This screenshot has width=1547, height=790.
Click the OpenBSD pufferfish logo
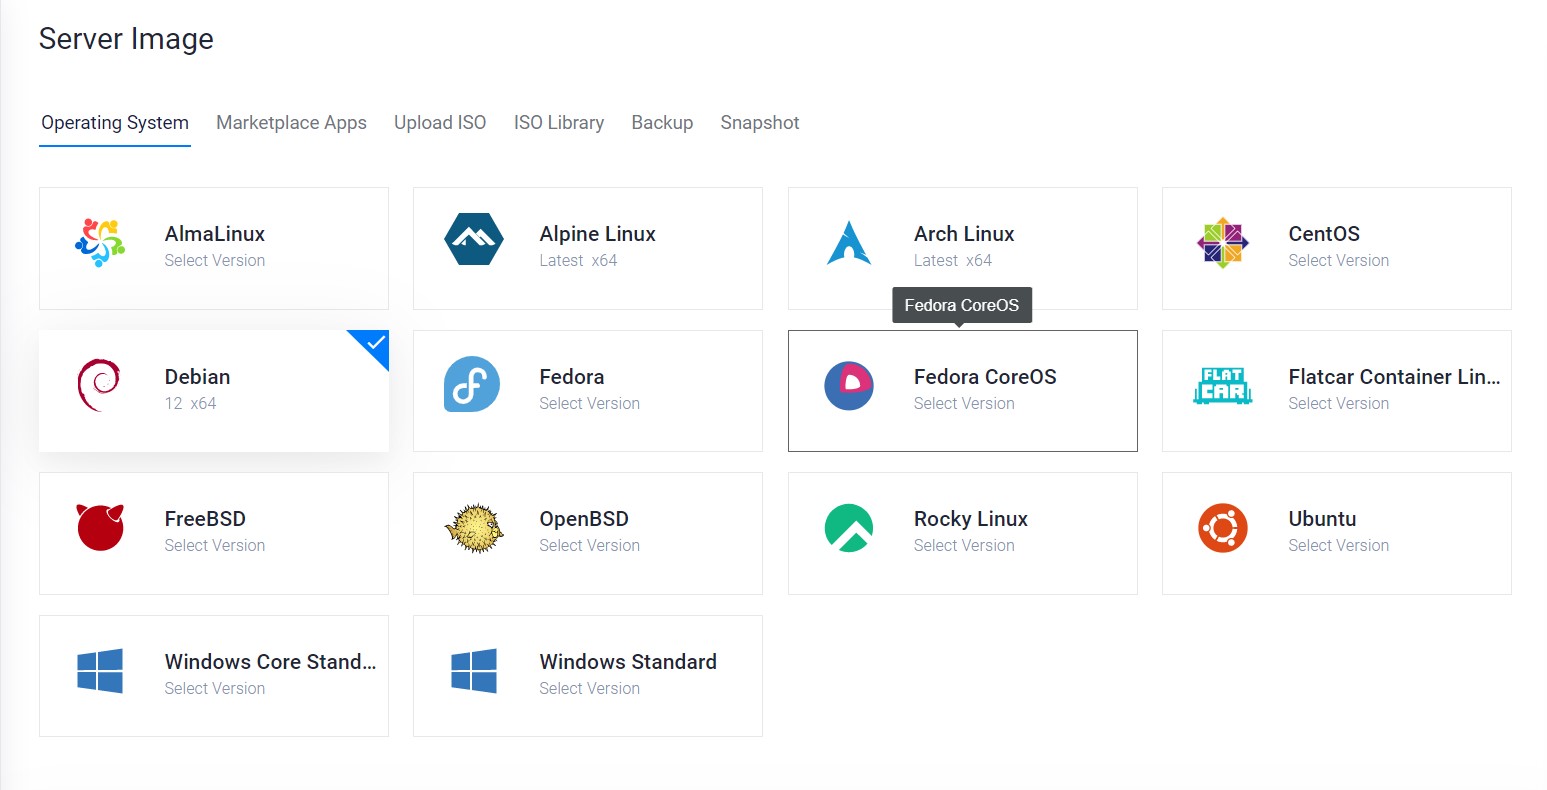[473, 528]
